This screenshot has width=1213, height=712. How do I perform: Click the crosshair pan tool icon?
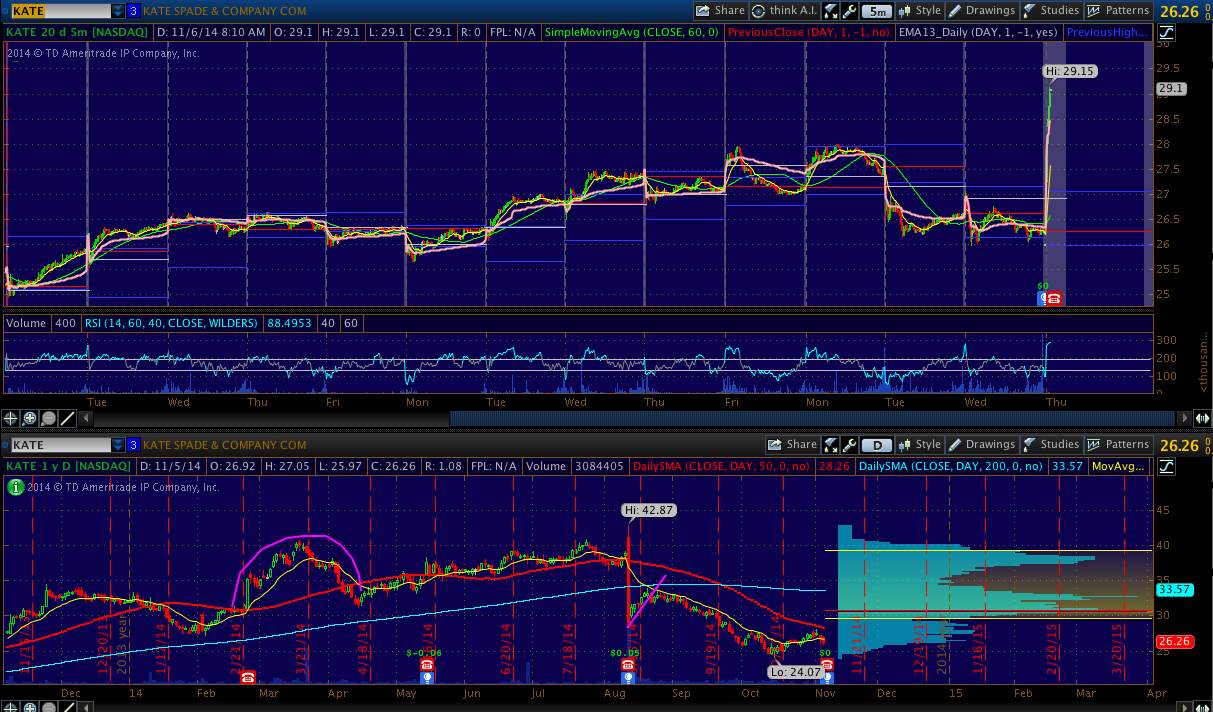click(x=11, y=418)
